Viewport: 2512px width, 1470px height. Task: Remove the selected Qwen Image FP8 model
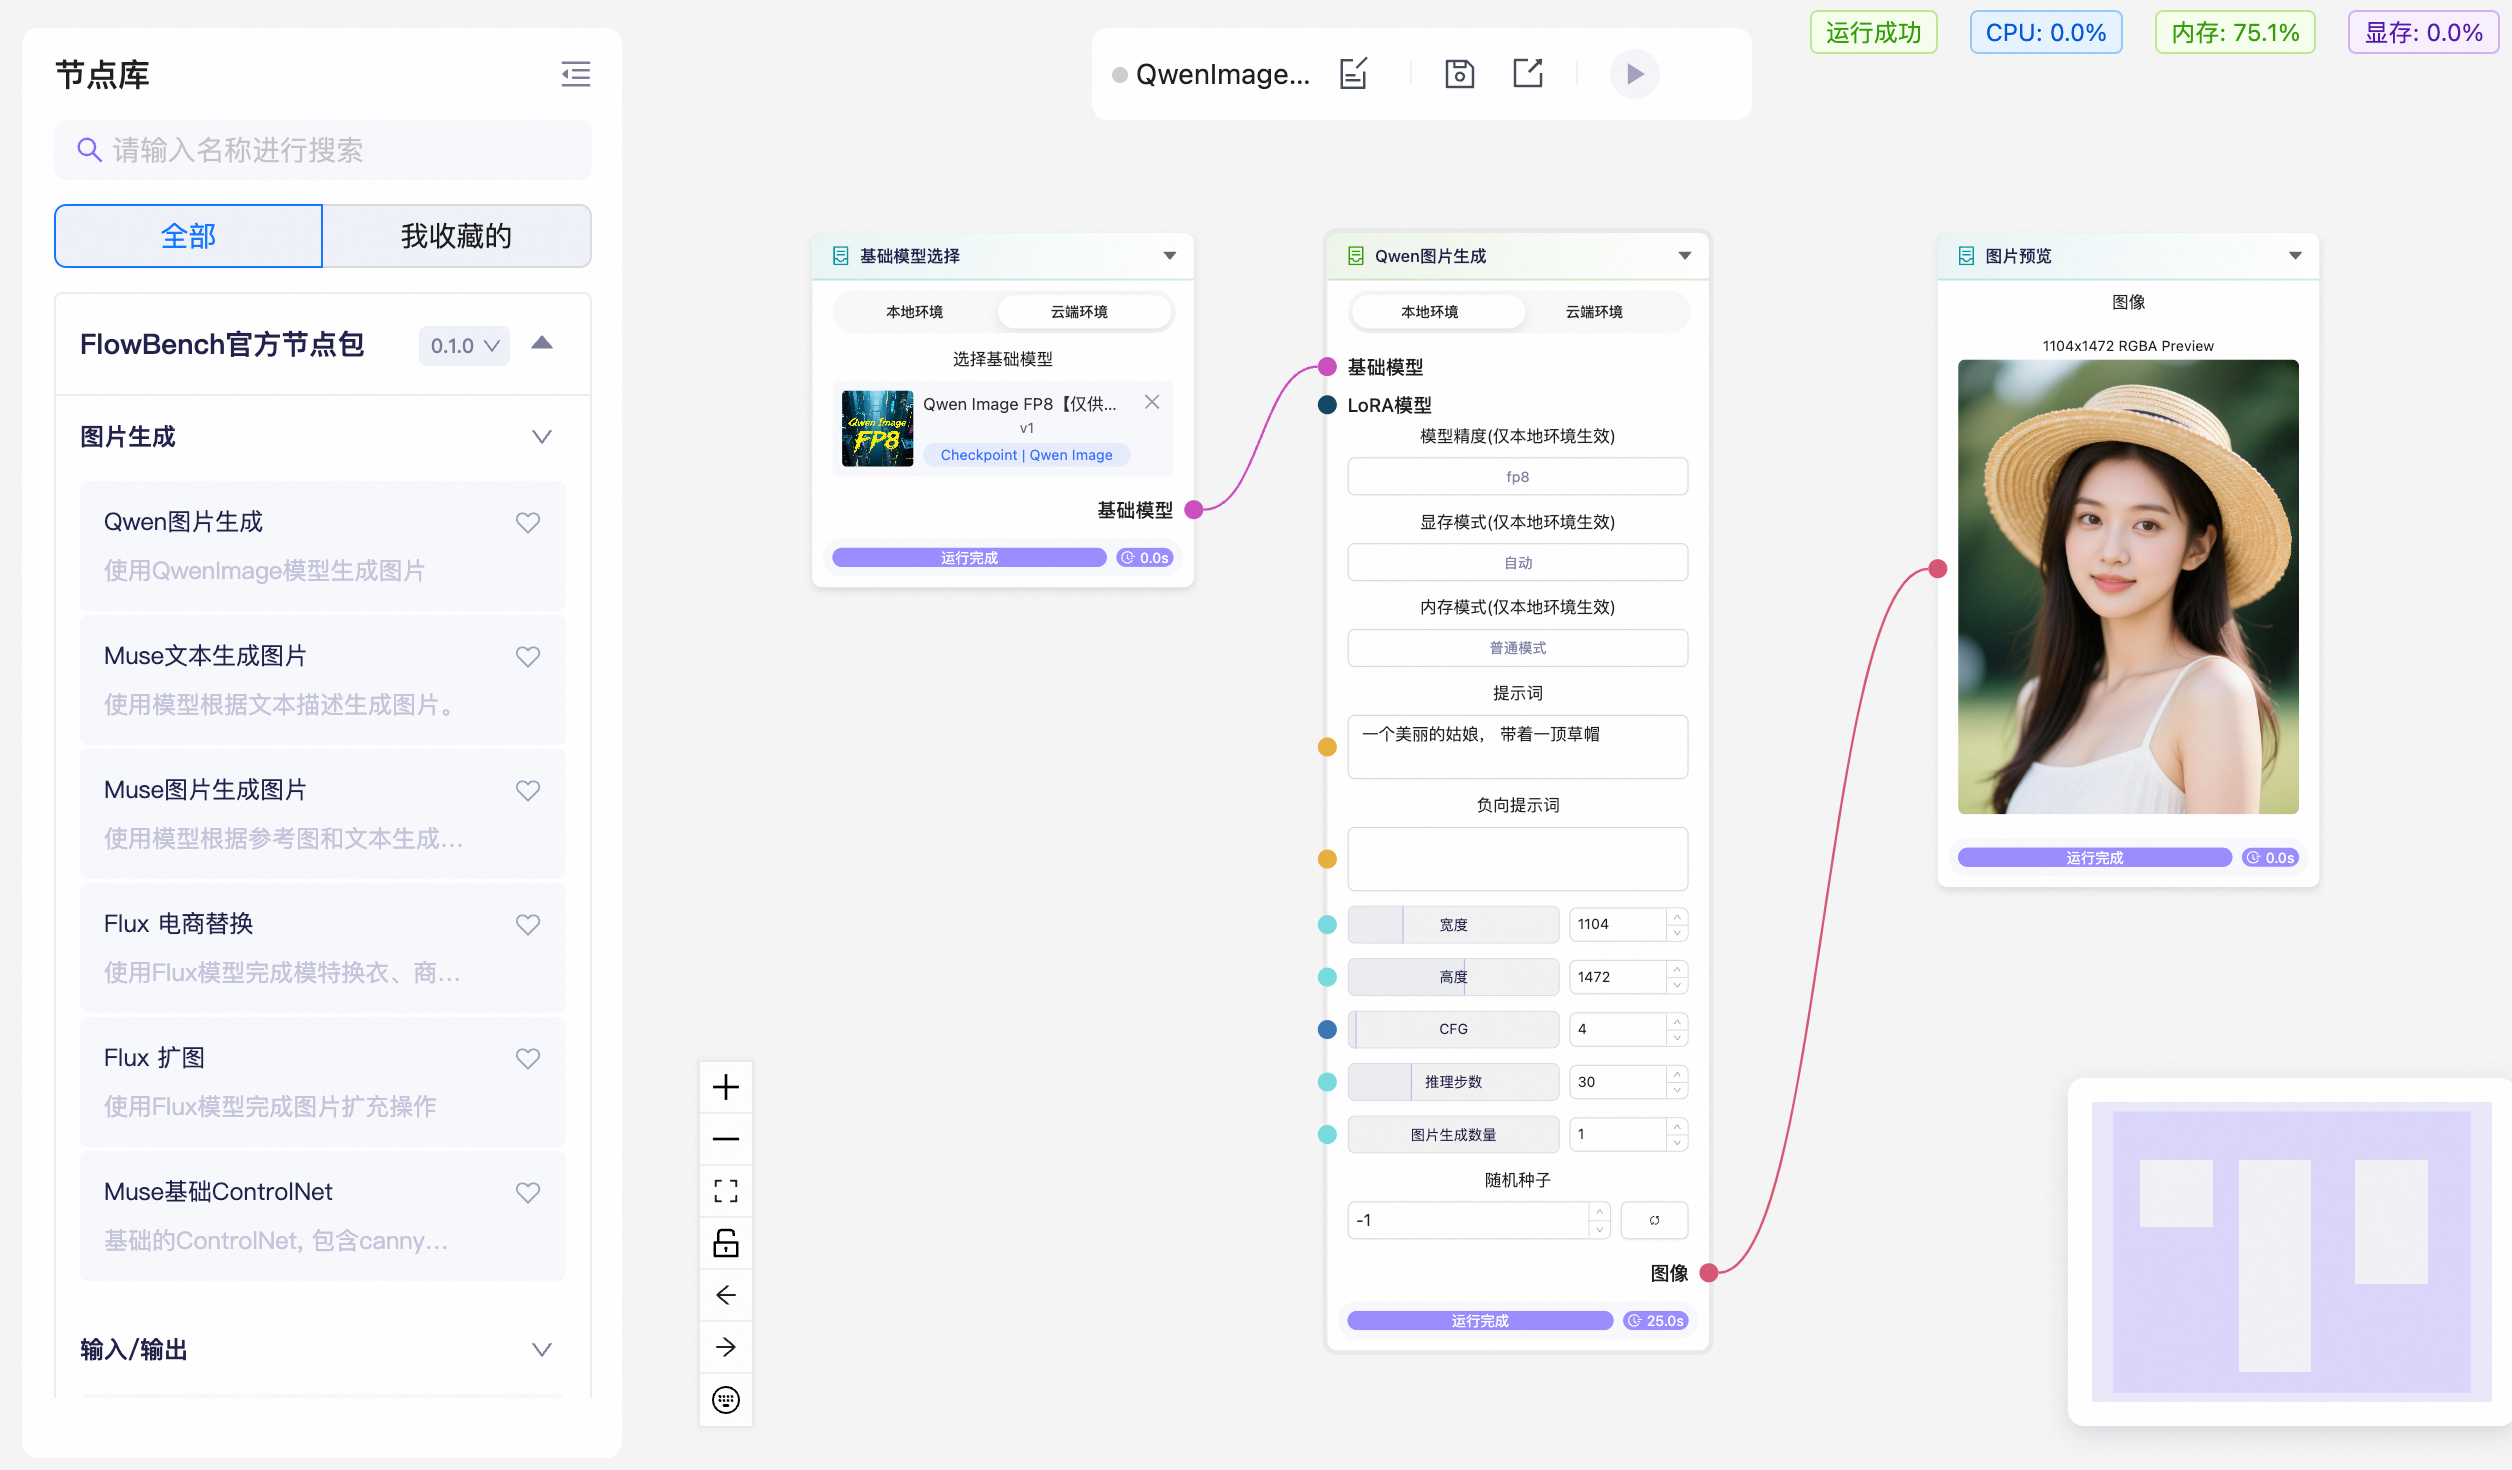(x=1152, y=402)
